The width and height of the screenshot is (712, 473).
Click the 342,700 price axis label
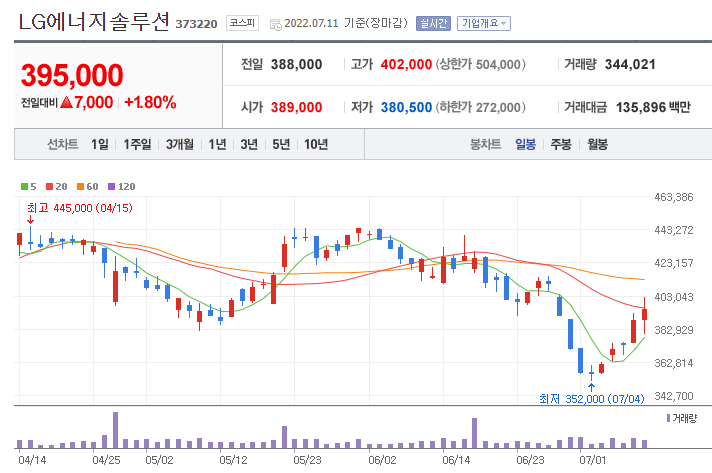(673, 396)
